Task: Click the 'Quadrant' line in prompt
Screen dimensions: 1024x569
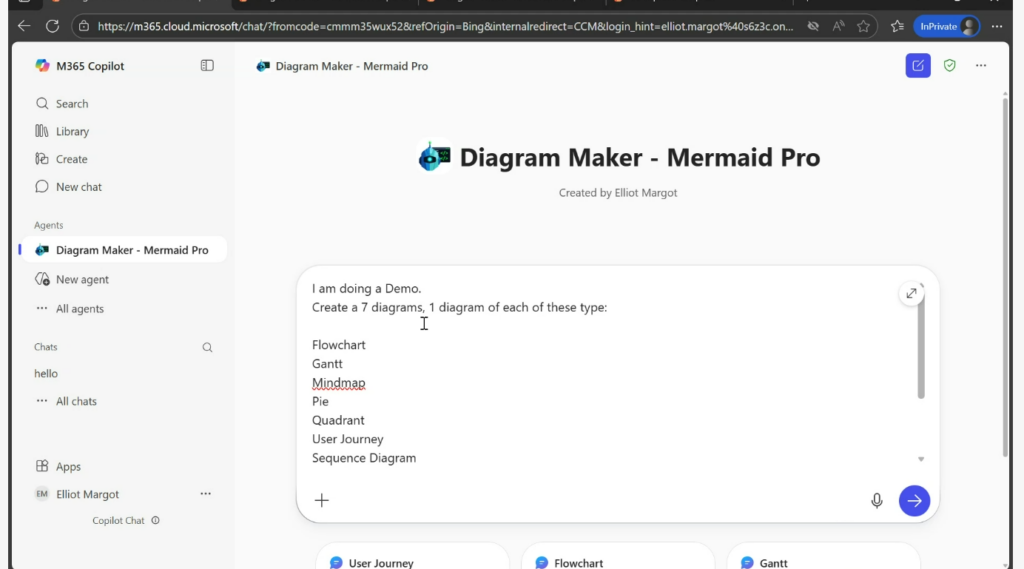Action: pos(338,420)
